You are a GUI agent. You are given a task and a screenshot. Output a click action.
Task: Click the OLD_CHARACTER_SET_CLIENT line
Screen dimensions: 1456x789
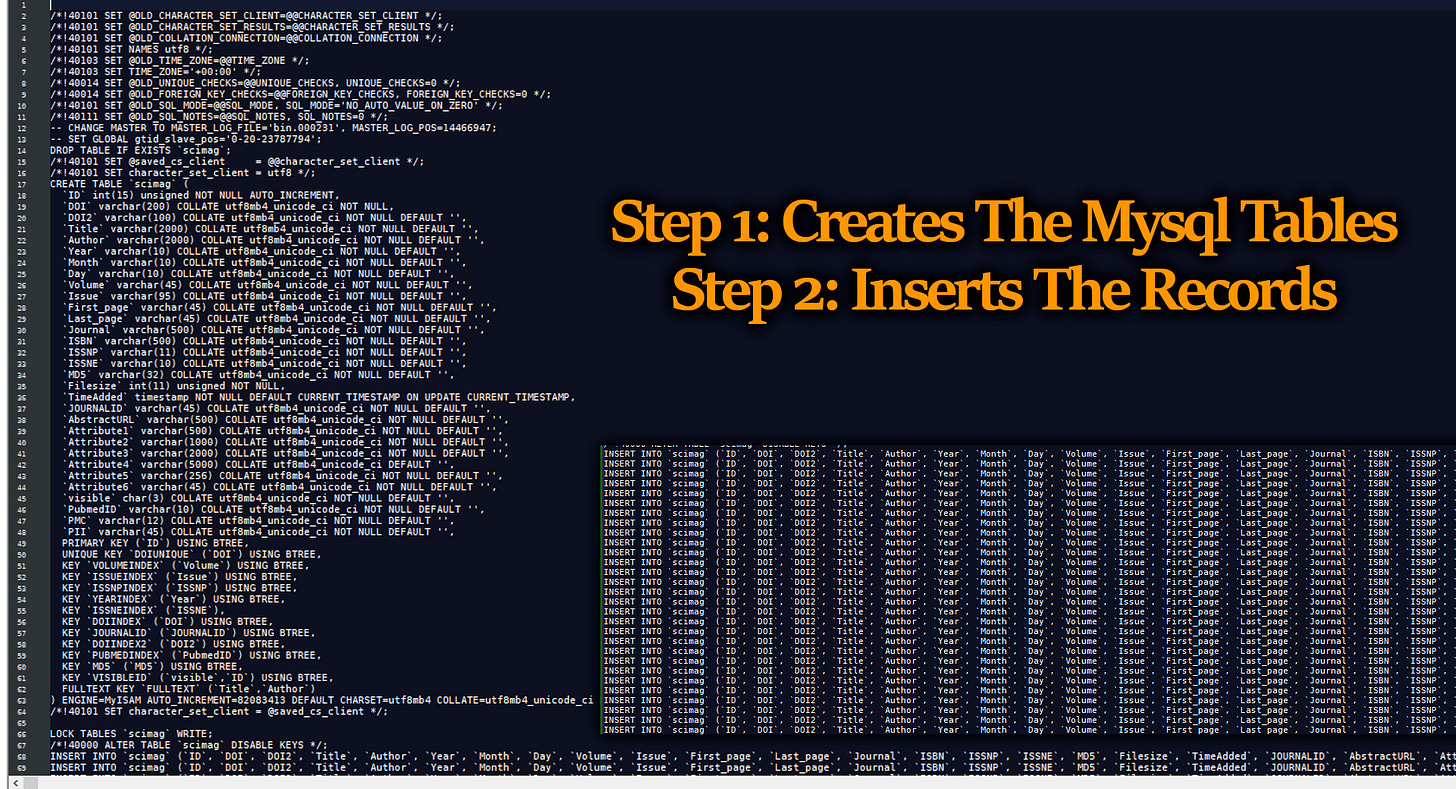point(247,16)
